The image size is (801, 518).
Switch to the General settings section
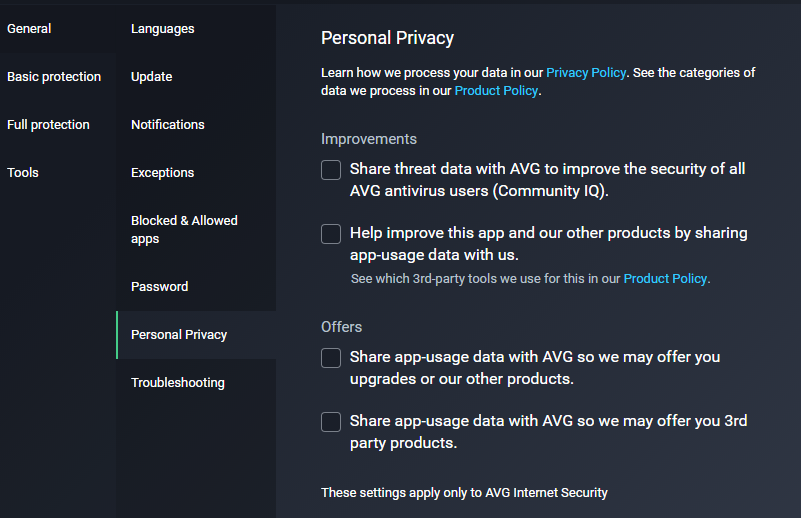tap(29, 29)
